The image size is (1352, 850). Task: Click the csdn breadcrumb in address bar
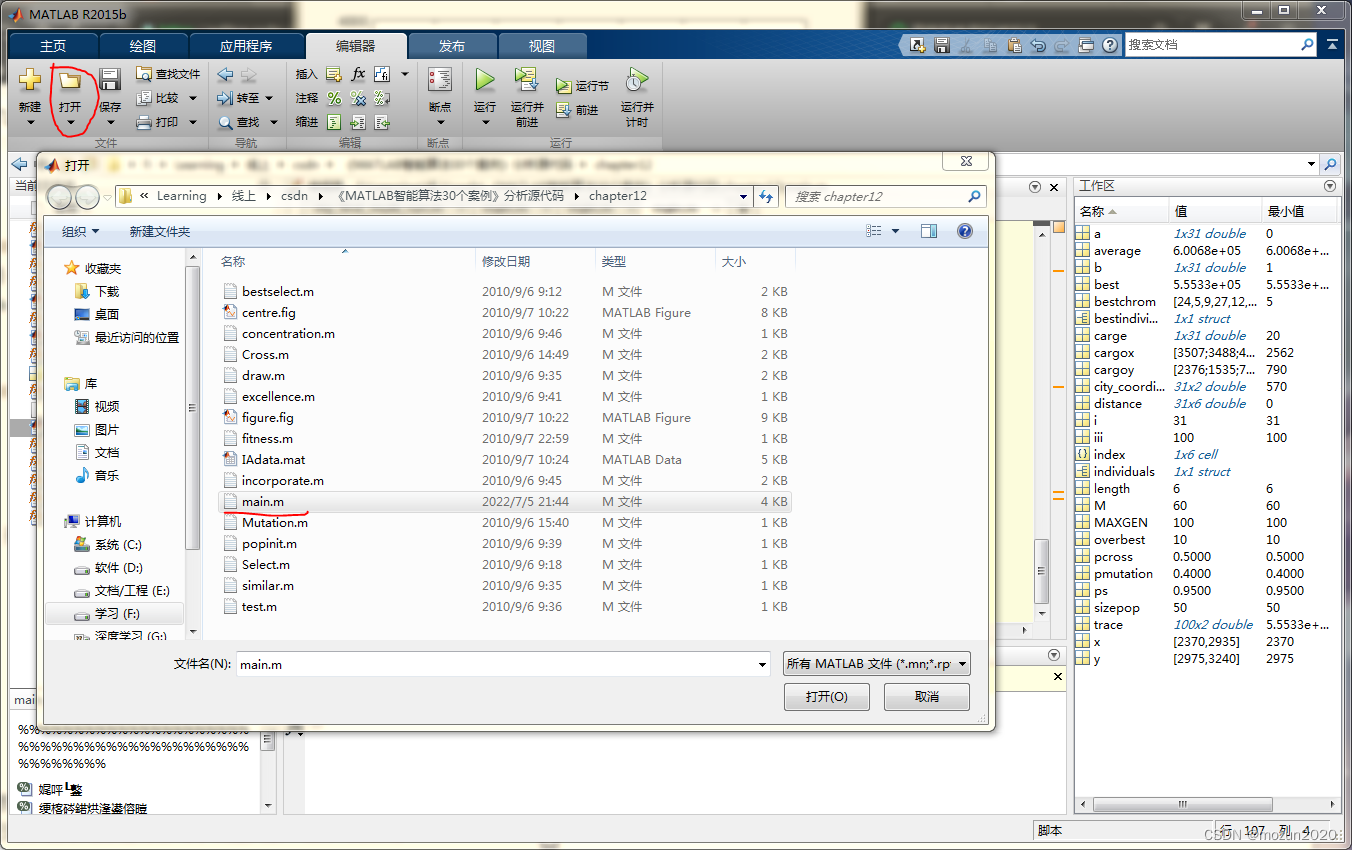coord(294,196)
